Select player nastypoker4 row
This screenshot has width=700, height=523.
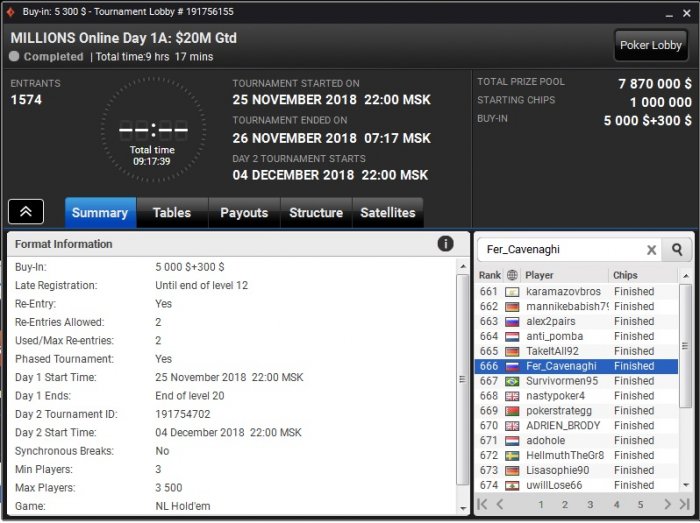[577, 396]
